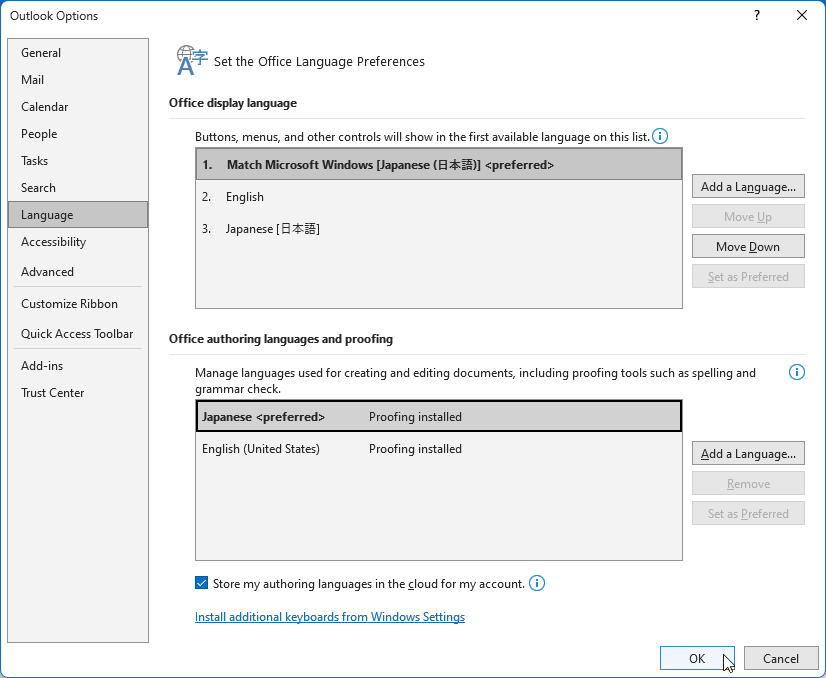Open the Quick Access Toolbar category
The image size is (826, 678).
point(78,334)
